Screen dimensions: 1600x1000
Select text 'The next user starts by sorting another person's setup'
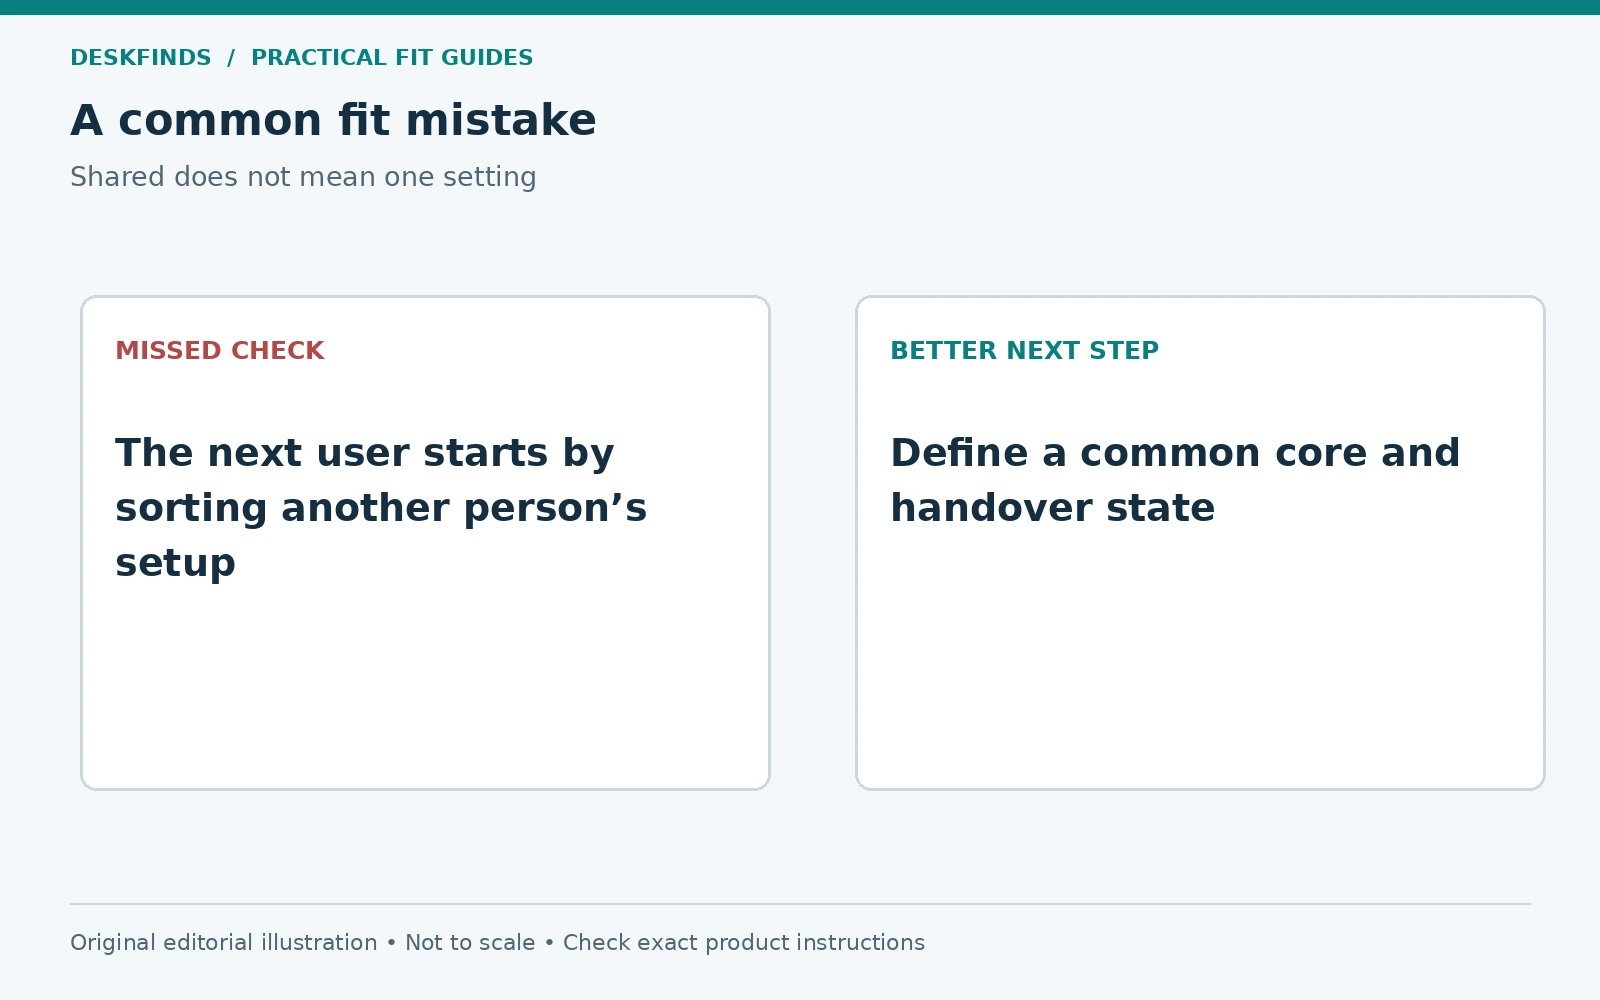point(381,508)
